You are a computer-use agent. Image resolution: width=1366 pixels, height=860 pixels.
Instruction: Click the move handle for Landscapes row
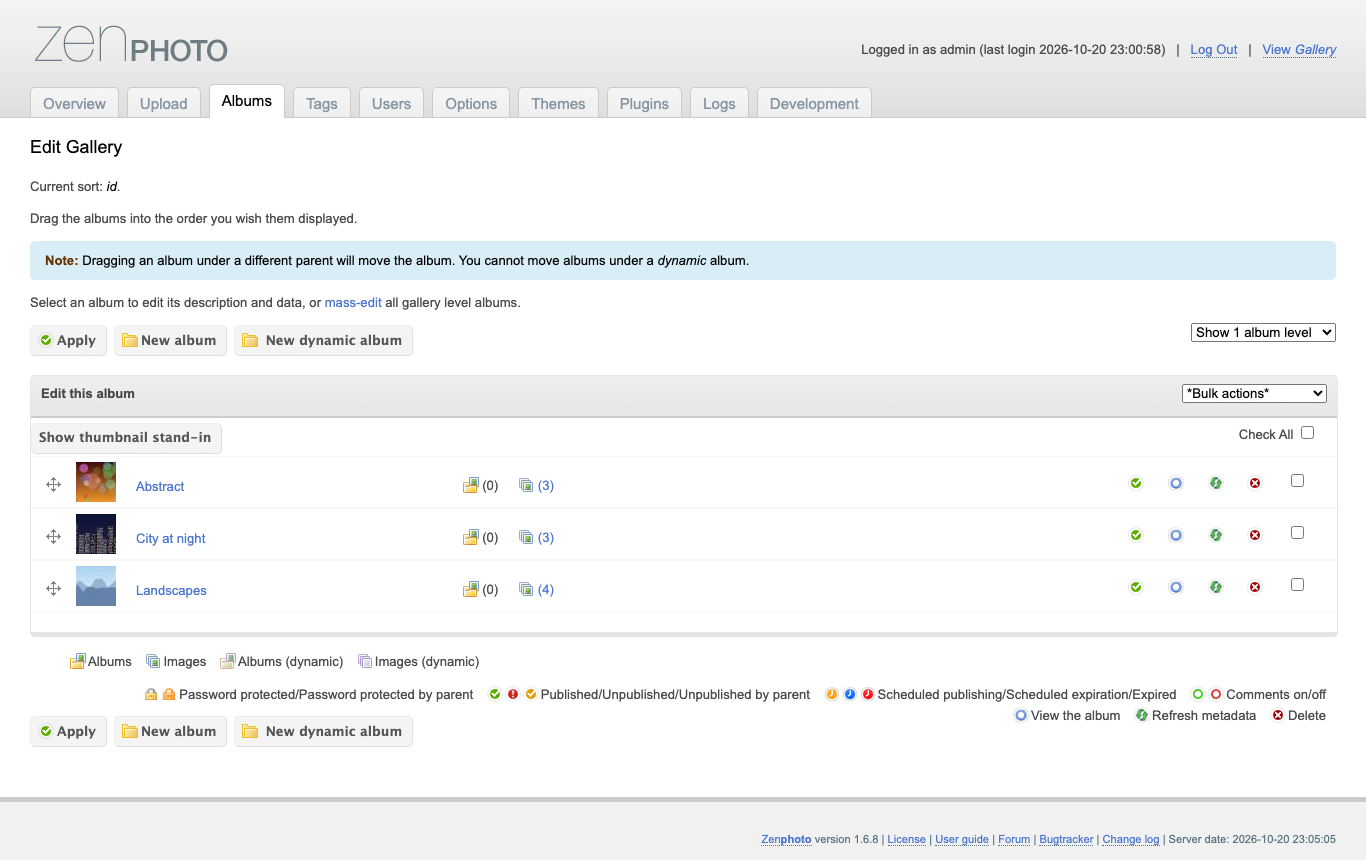click(54, 588)
